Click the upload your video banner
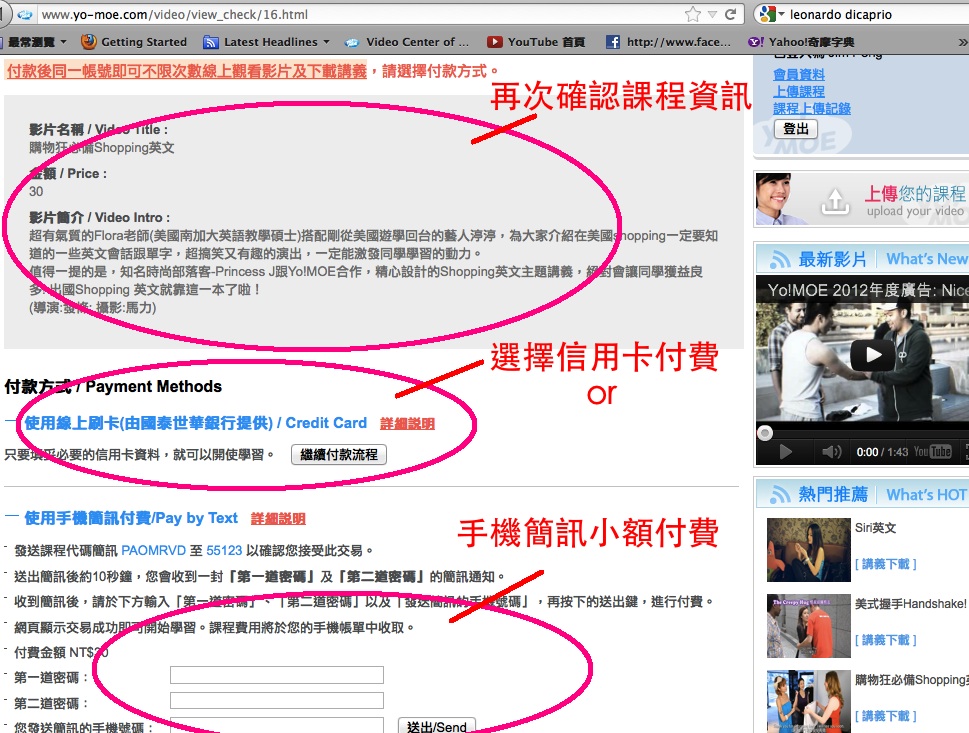969x733 pixels. (861, 199)
